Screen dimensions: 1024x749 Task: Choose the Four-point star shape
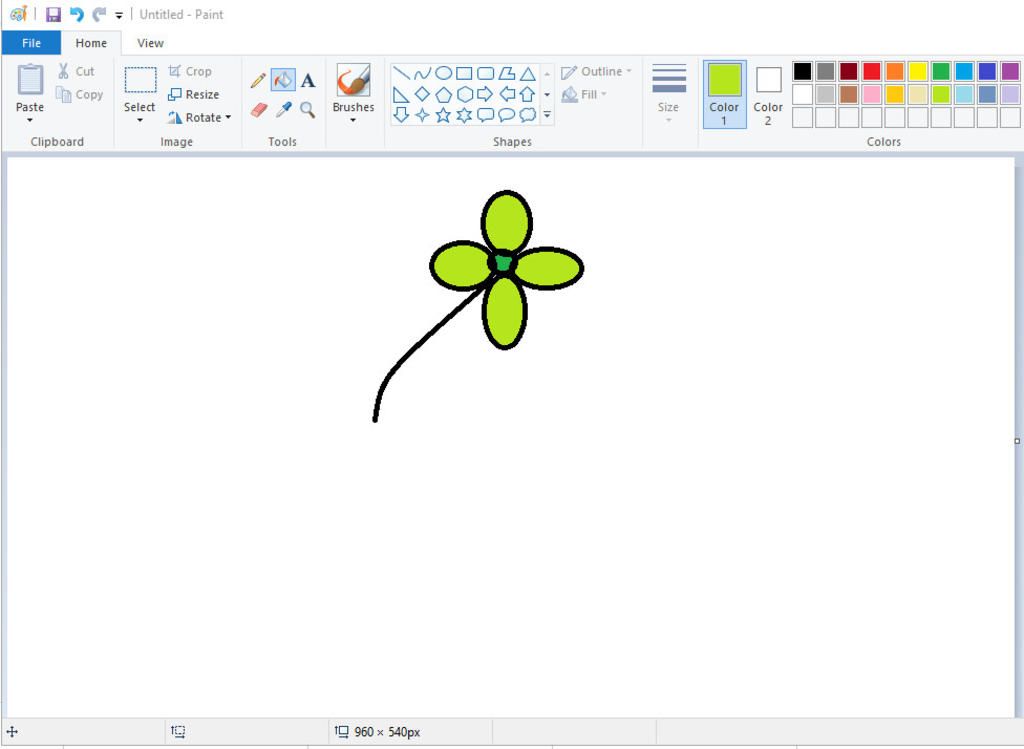click(x=423, y=116)
